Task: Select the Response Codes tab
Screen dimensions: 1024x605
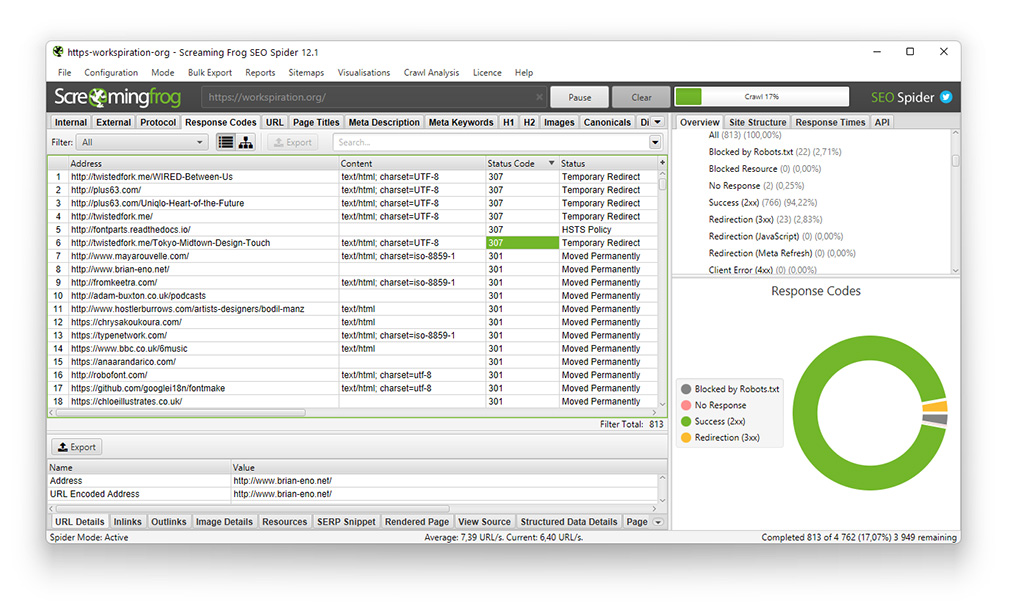Action: click(221, 122)
